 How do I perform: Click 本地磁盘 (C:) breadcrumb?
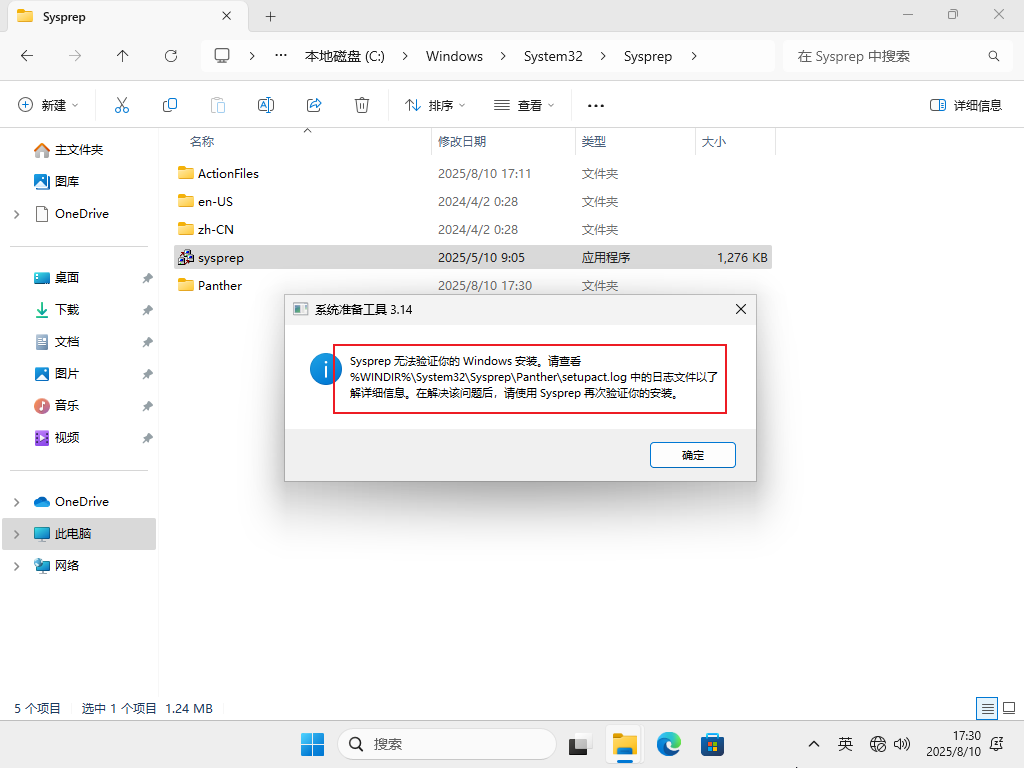tap(345, 56)
